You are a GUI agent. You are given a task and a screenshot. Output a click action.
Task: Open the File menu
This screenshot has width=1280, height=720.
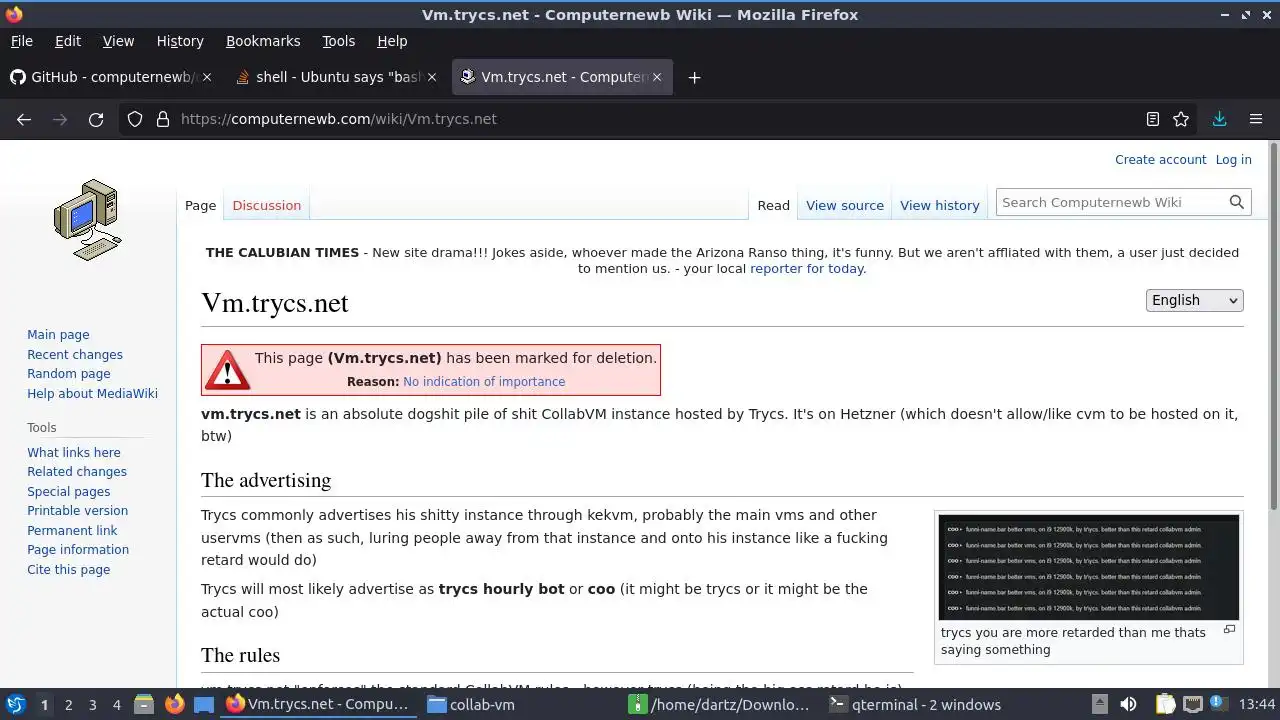[x=21, y=41]
